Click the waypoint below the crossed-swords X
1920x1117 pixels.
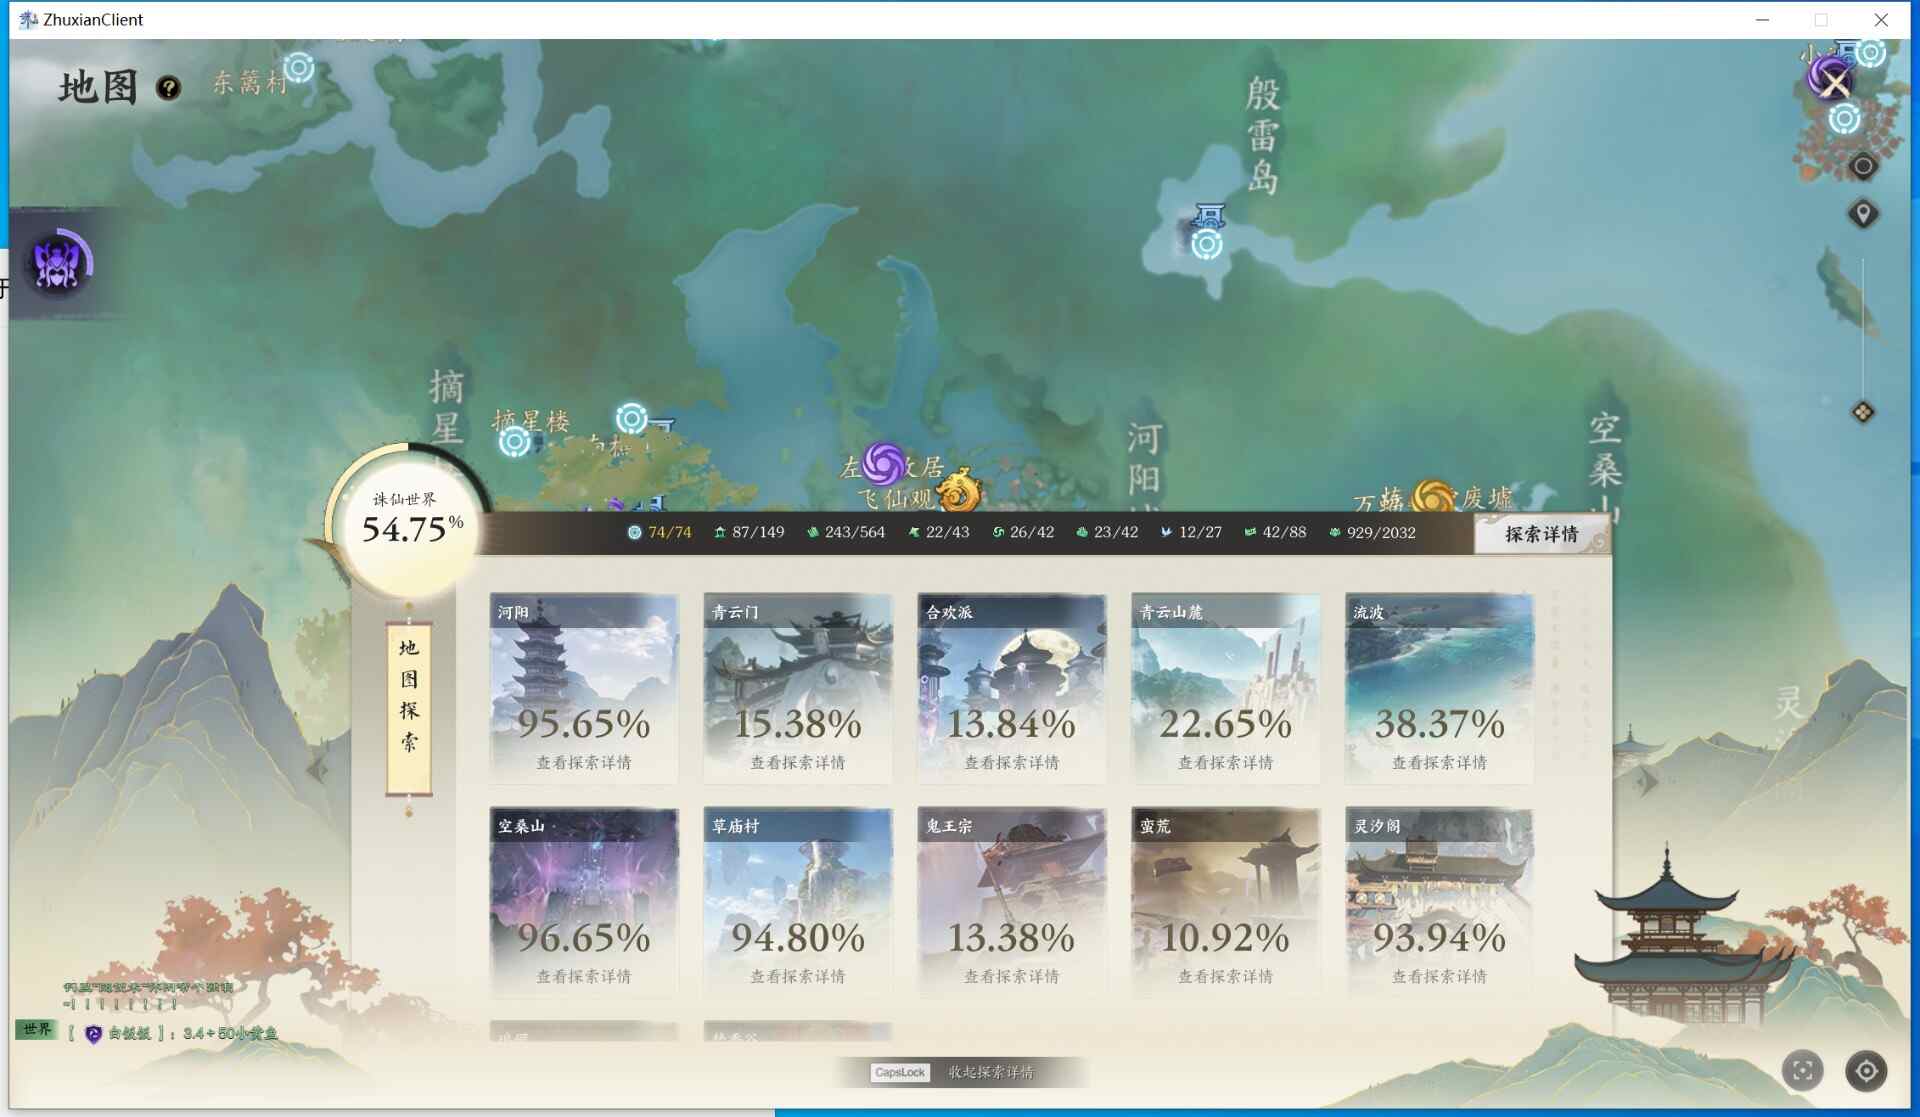tap(1844, 120)
